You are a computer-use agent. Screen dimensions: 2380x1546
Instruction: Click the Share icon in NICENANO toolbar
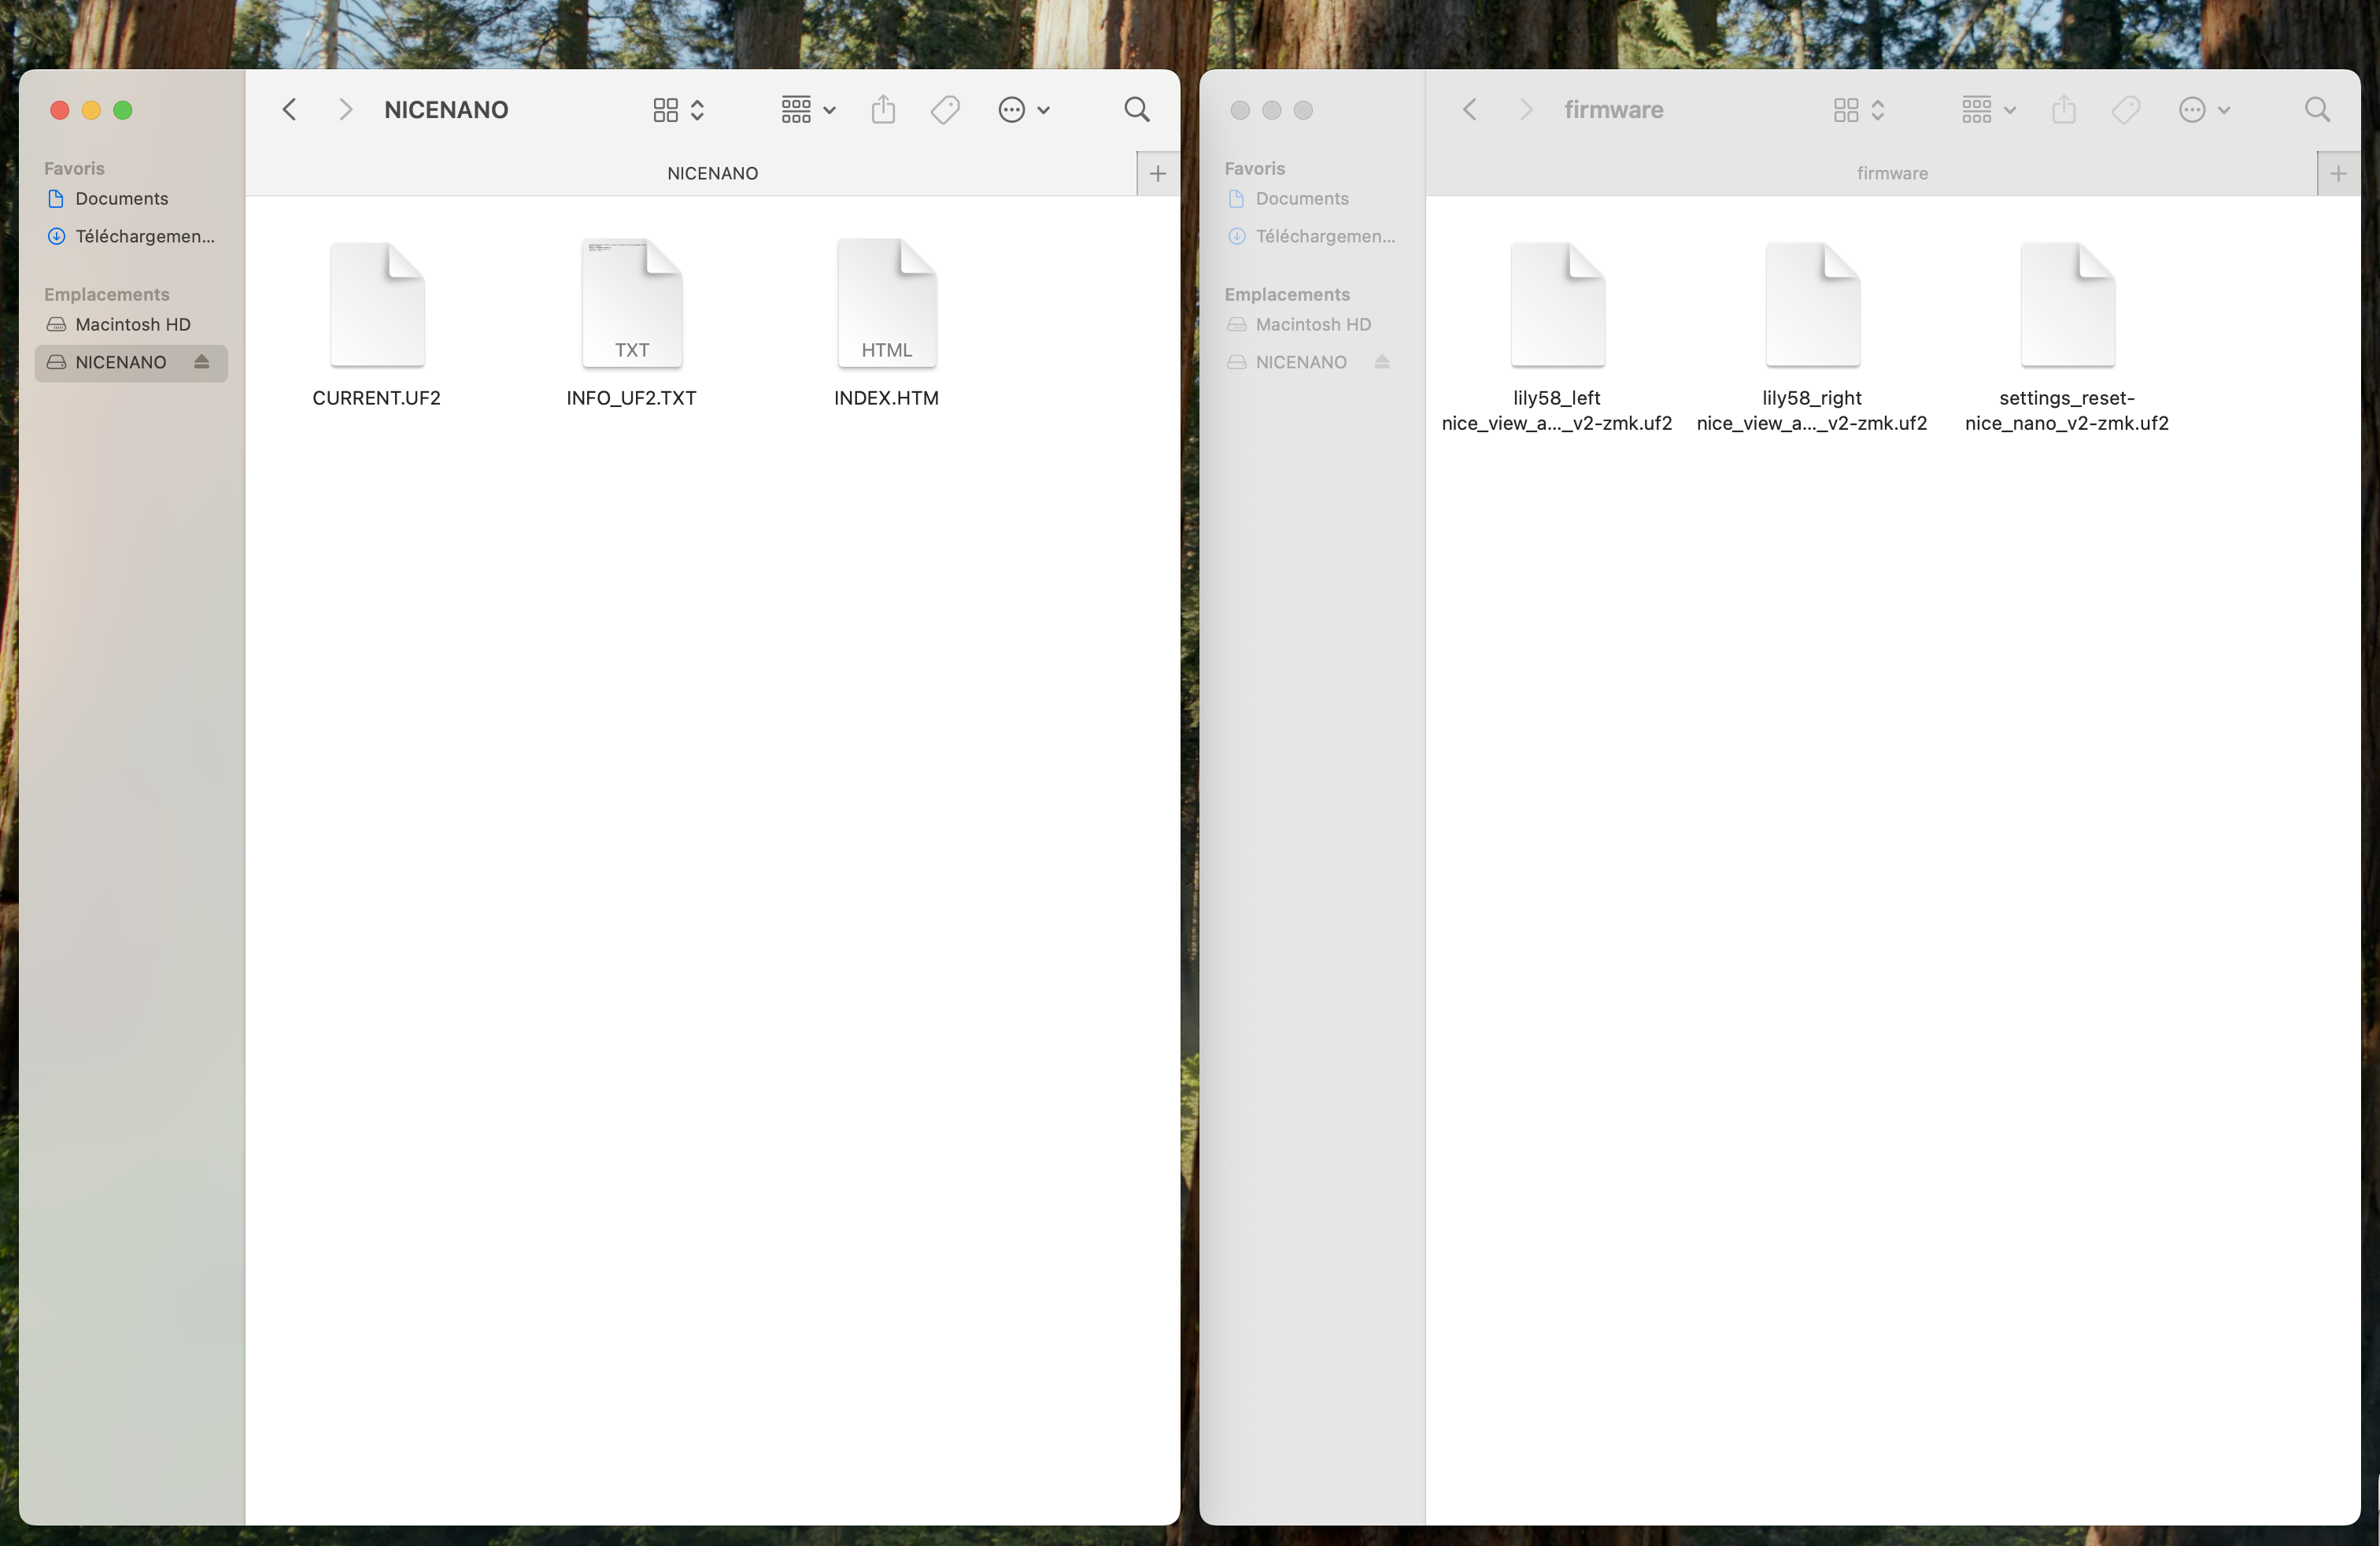point(883,109)
